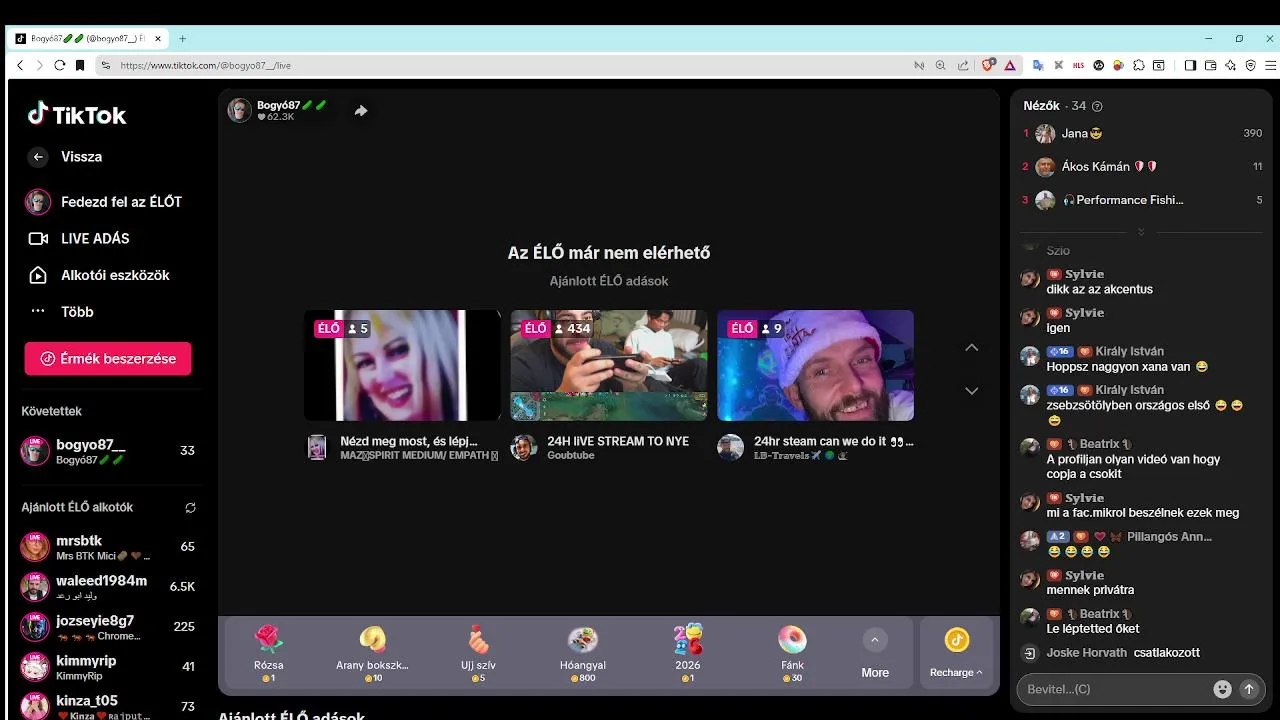Click the Nézők info question icon
The height and width of the screenshot is (720, 1280).
point(1097,106)
